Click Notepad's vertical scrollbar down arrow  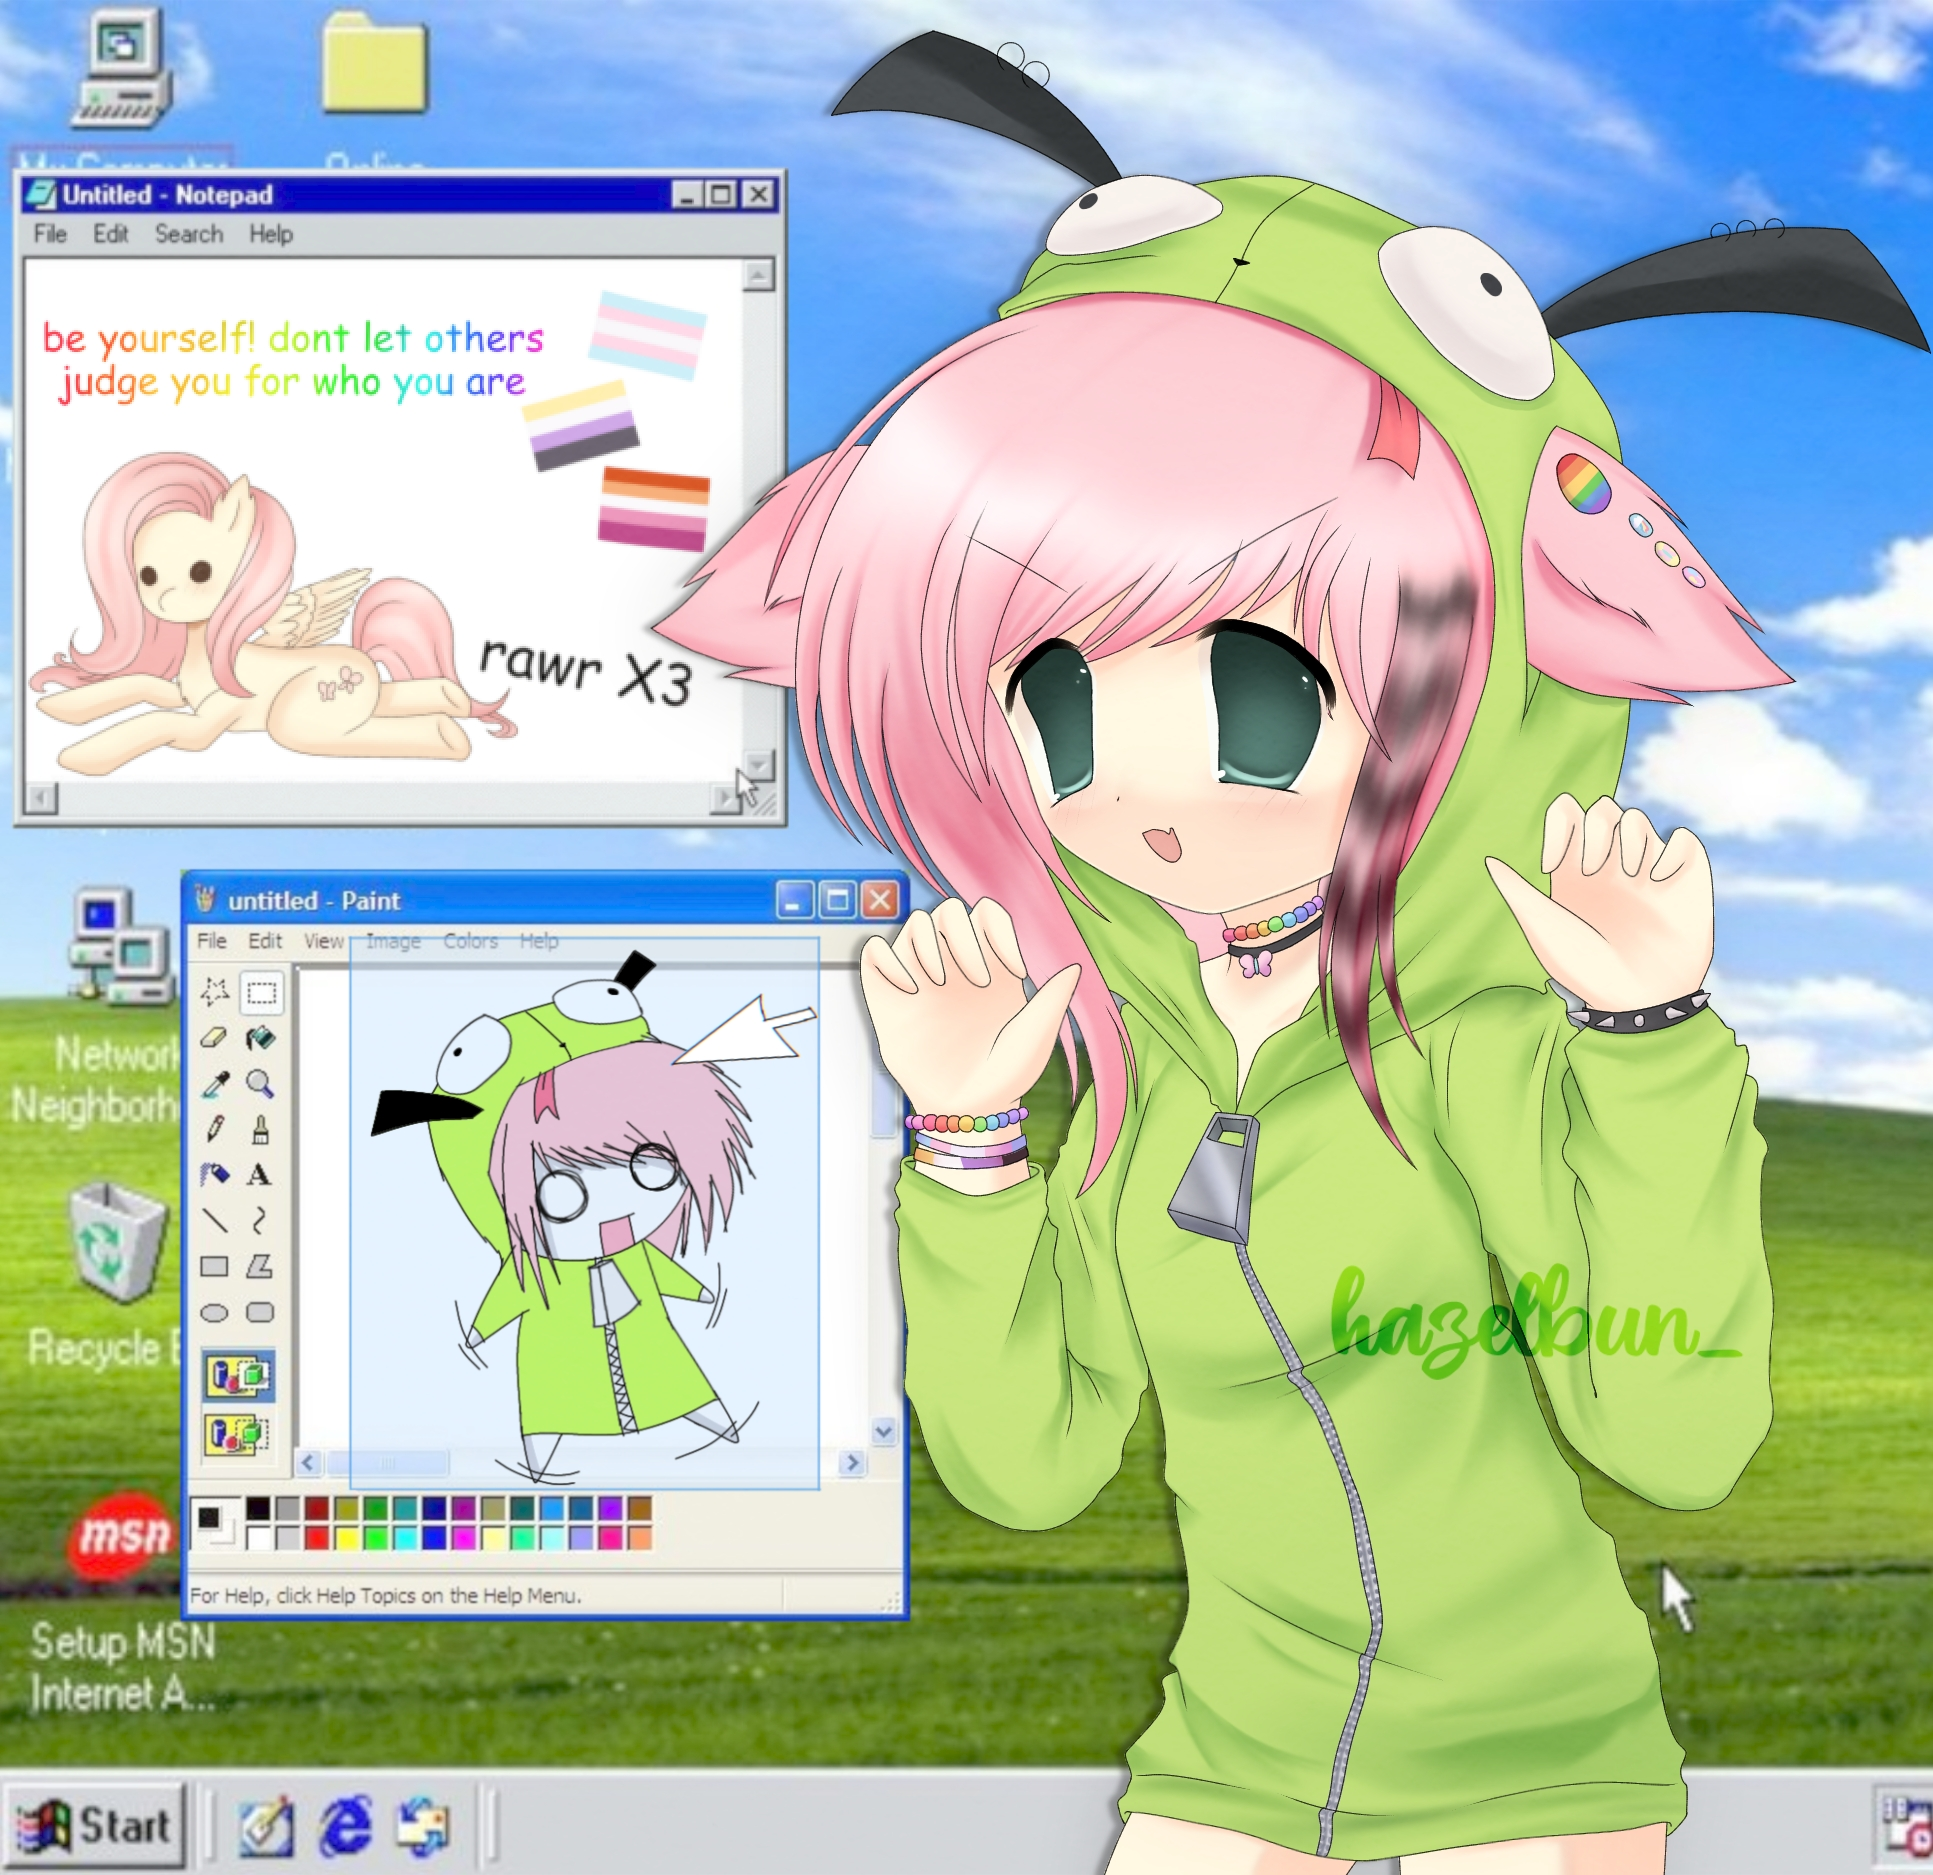tap(759, 767)
